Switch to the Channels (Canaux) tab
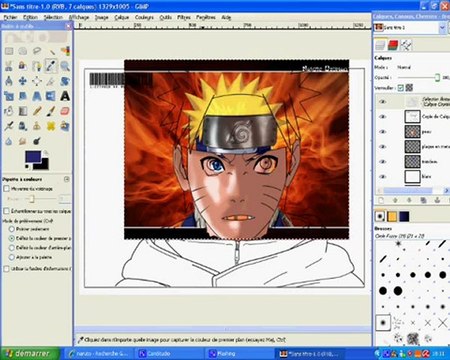The image size is (450, 360). pos(393,45)
